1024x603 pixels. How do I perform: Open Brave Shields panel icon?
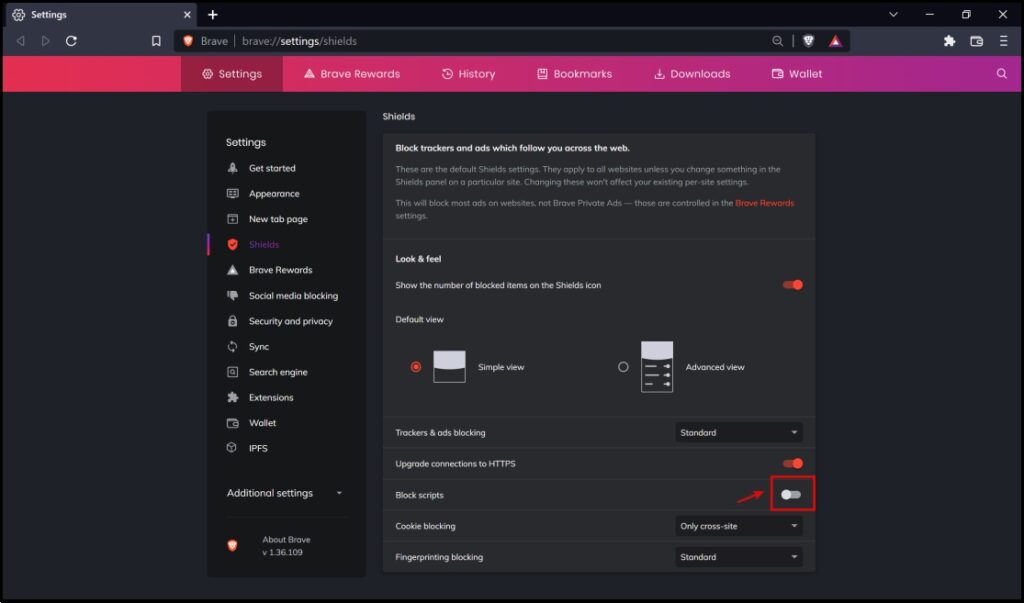click(808, 41)
